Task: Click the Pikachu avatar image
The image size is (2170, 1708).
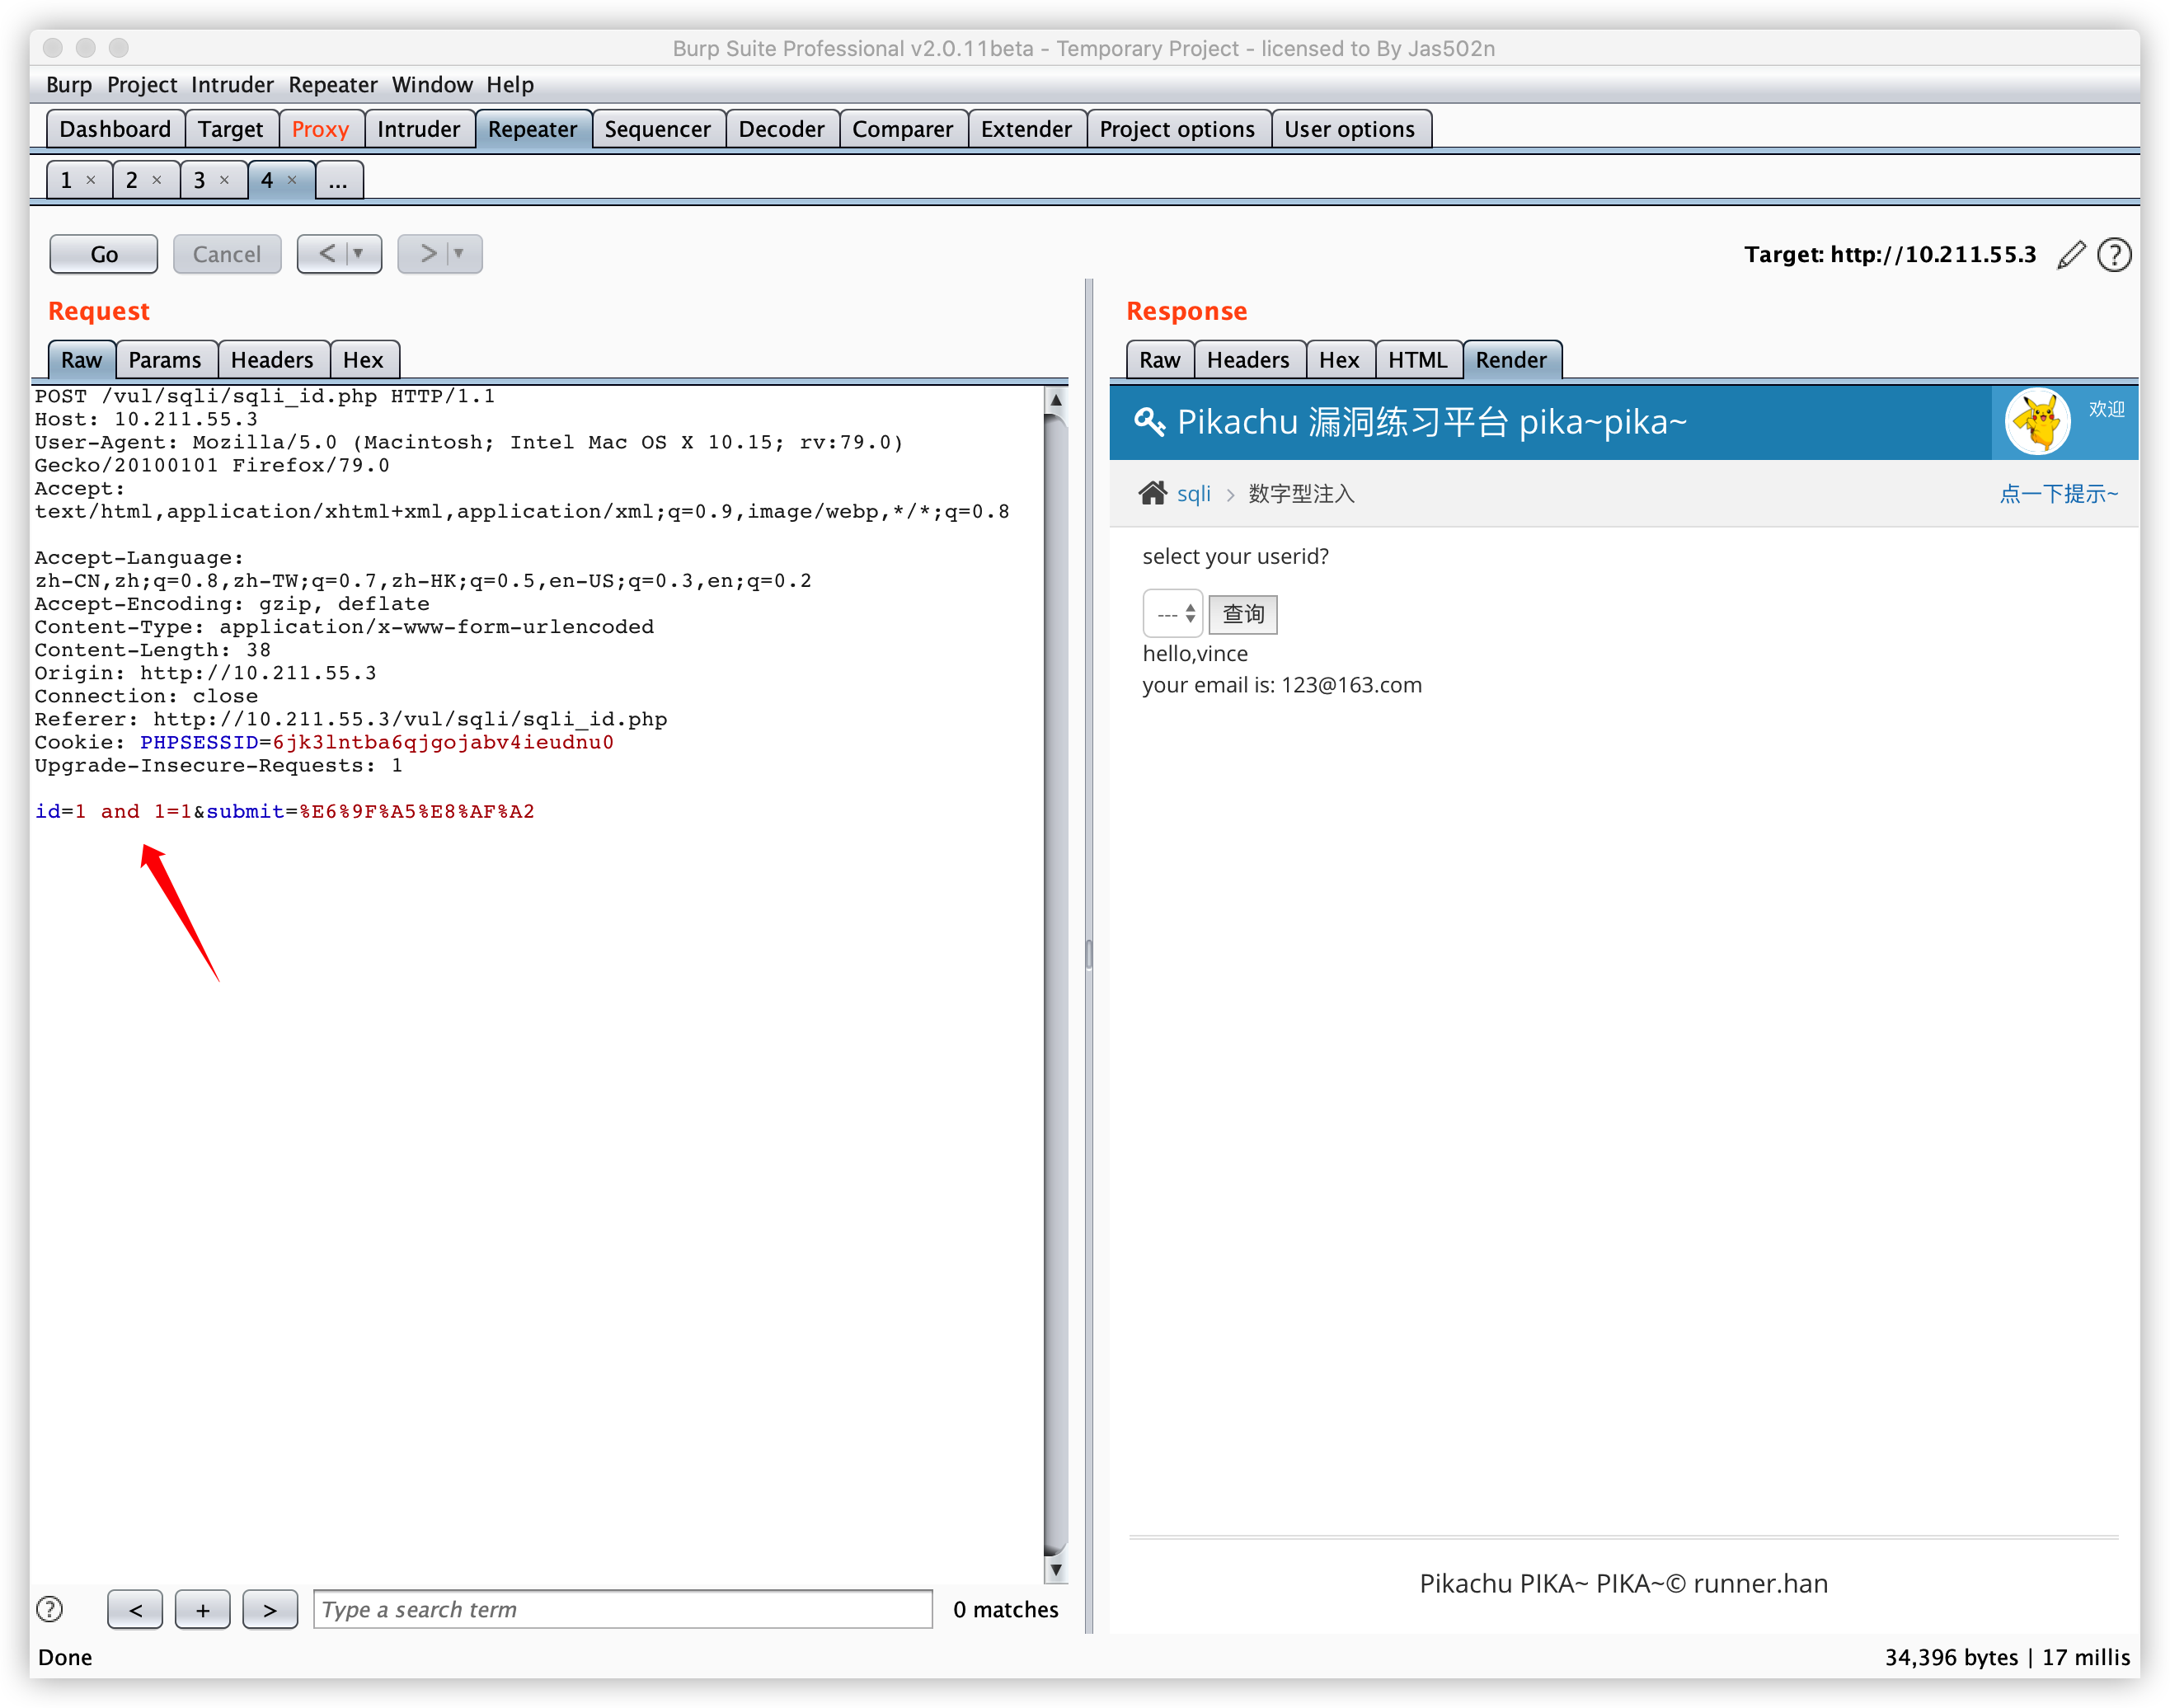Action: click(x=2037, y=422)
